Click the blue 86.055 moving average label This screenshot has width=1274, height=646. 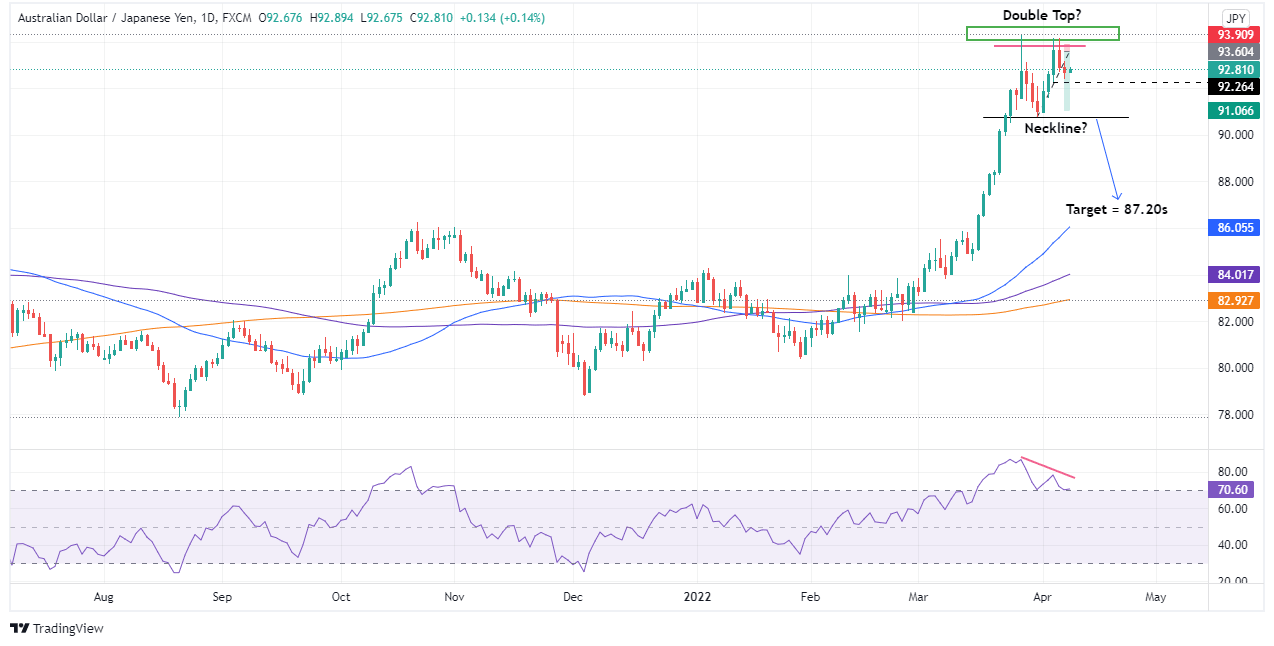click(1235, 228)
